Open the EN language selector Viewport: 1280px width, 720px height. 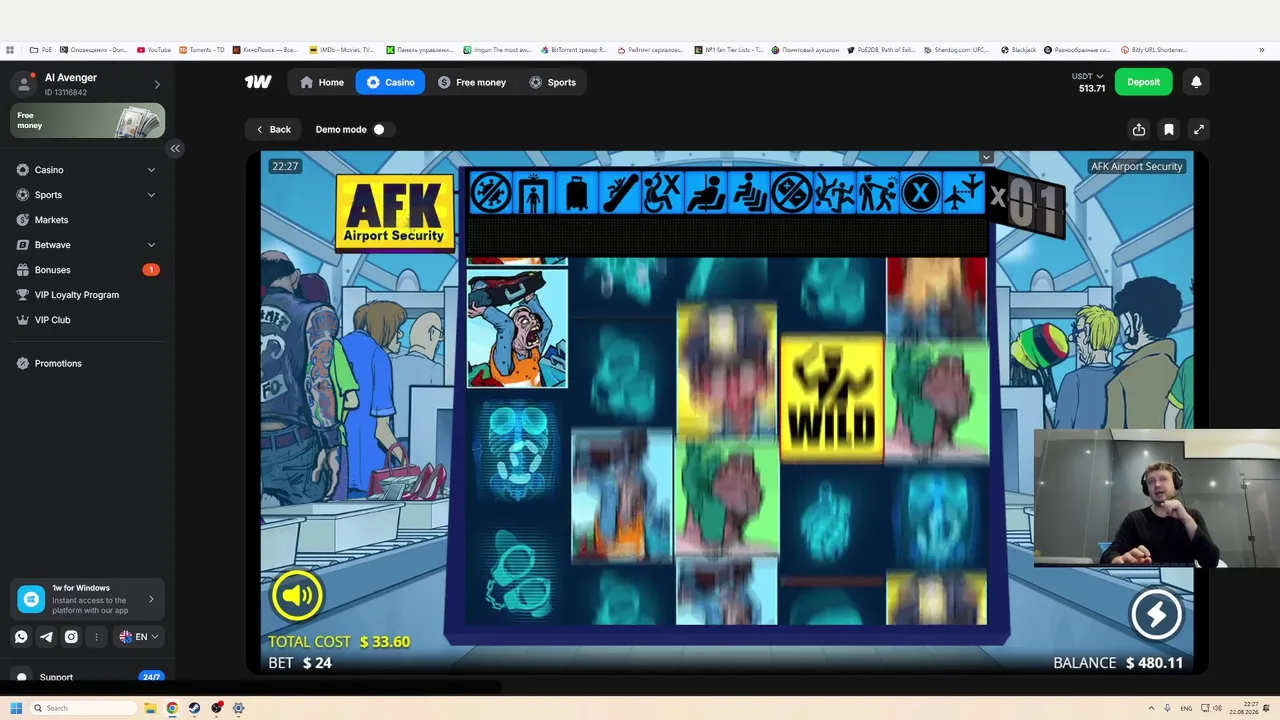(x=139, y=637)
